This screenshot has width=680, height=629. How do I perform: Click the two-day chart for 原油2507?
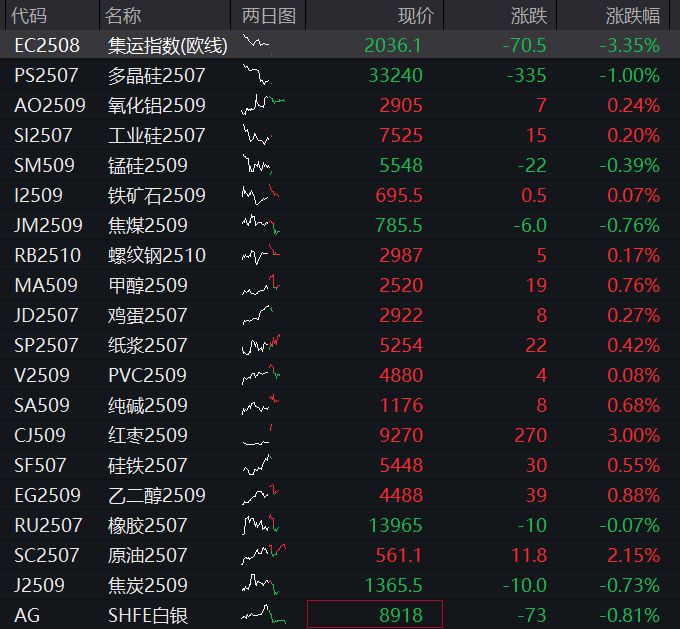click(x=264, y=555)
